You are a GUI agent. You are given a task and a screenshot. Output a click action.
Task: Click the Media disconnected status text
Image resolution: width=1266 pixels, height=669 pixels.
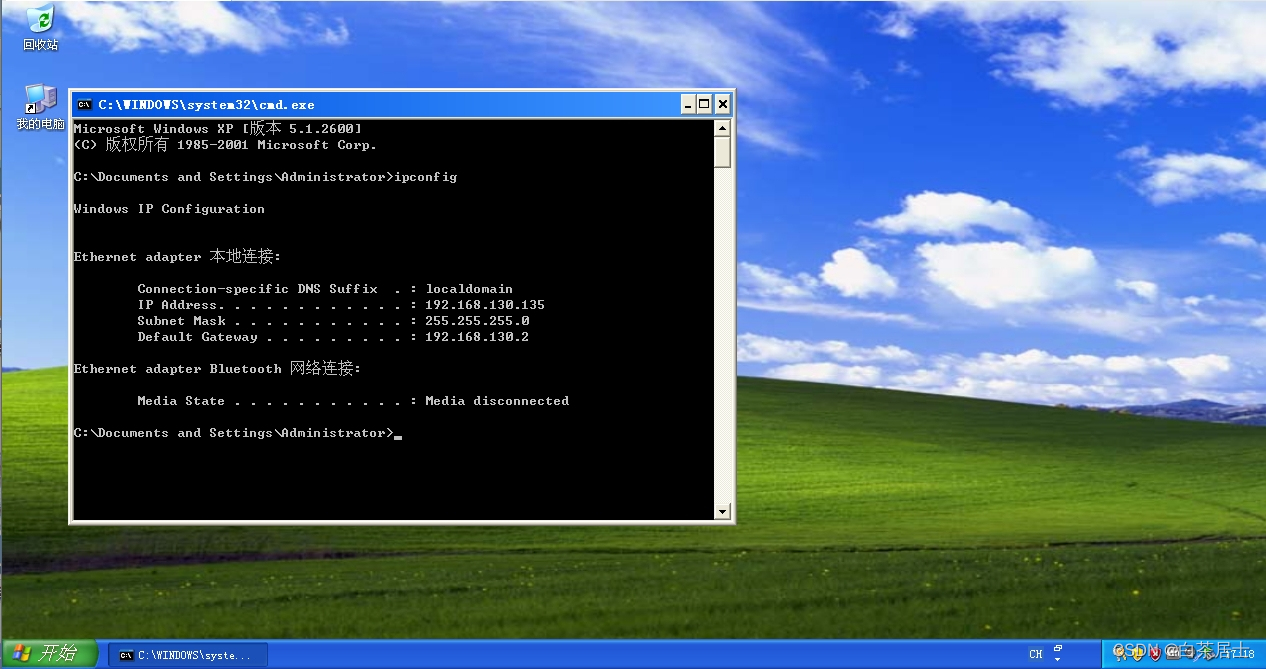[x=497, y=401]
